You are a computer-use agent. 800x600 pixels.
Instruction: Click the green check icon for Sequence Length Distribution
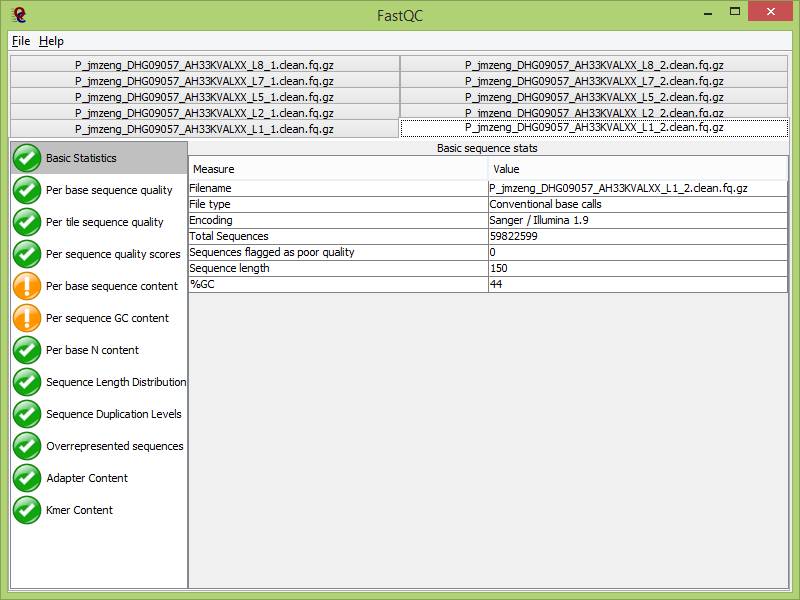(27, 382)
